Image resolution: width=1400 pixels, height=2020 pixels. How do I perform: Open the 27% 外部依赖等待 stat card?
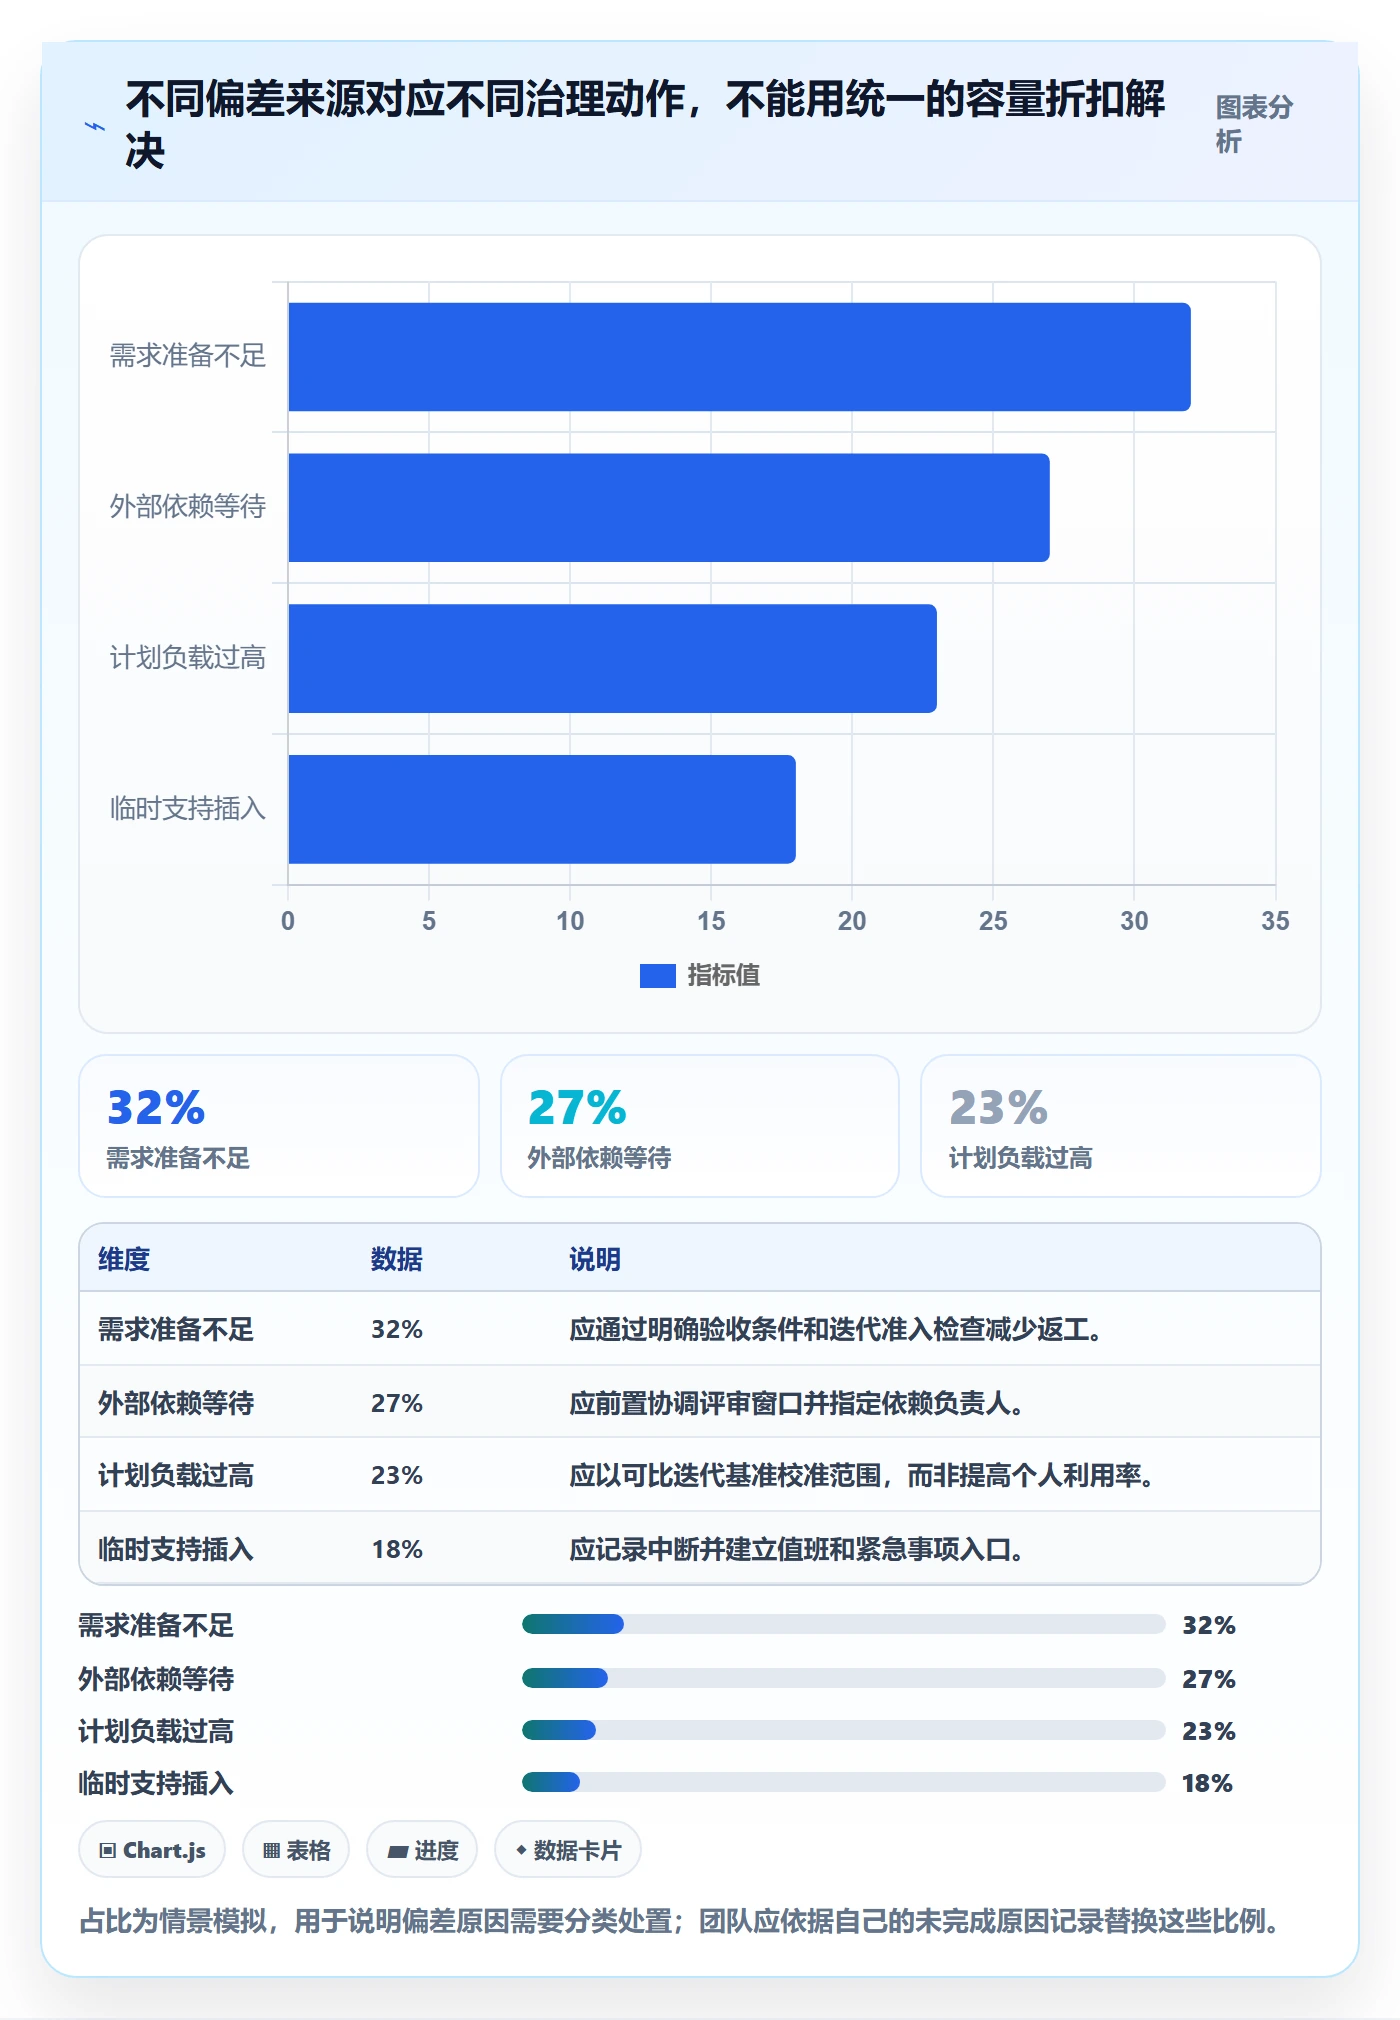click(700, 1126)
